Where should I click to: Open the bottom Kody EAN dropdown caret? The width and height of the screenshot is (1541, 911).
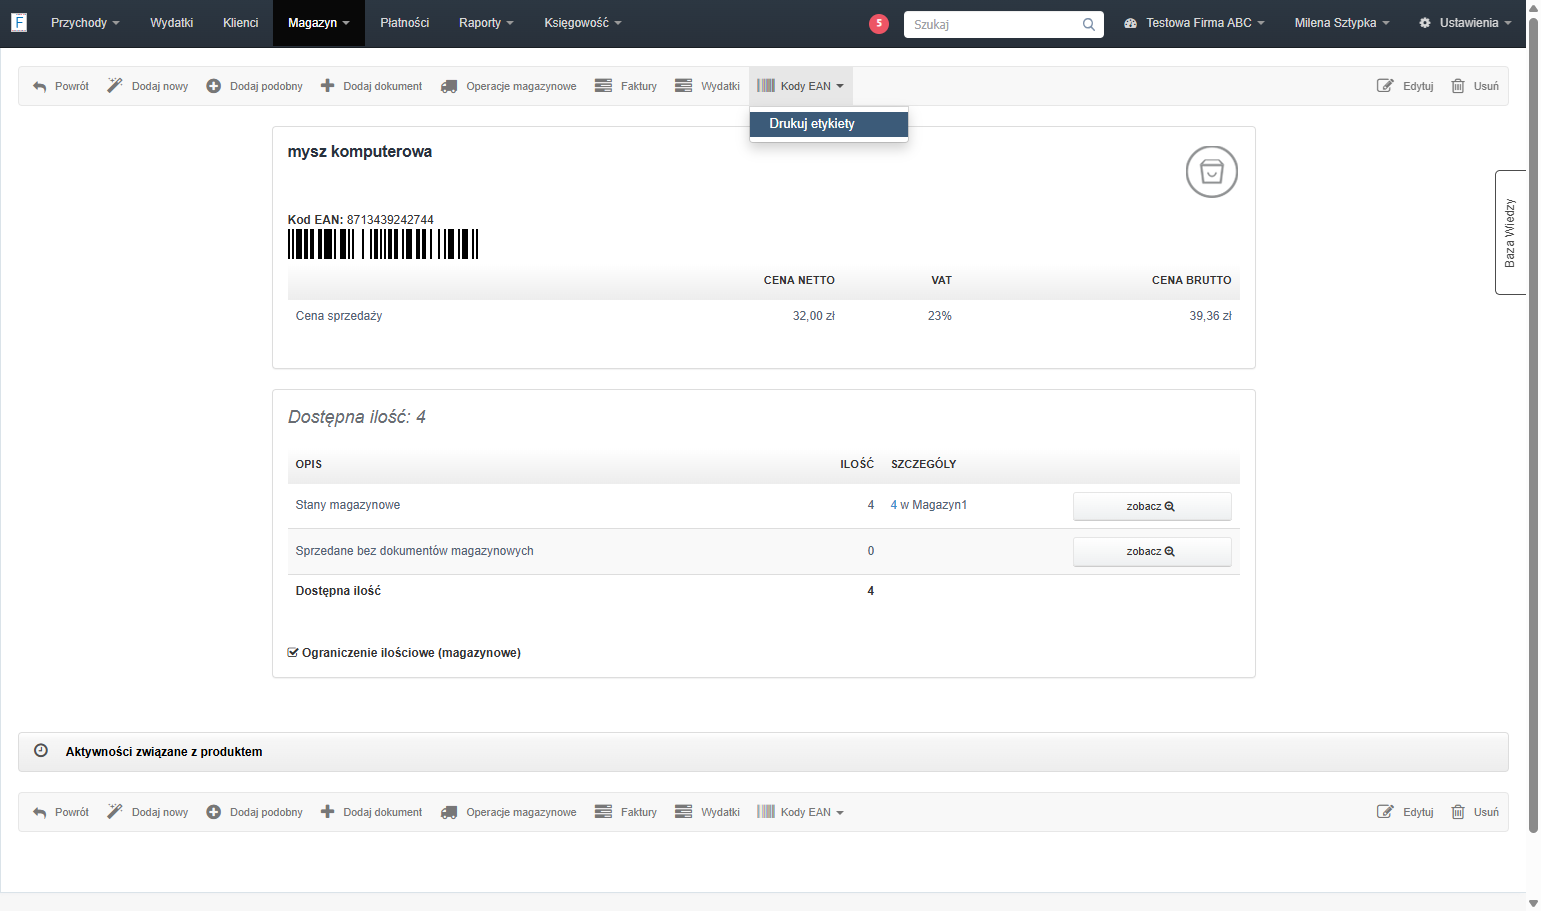(x=840, y=813)
